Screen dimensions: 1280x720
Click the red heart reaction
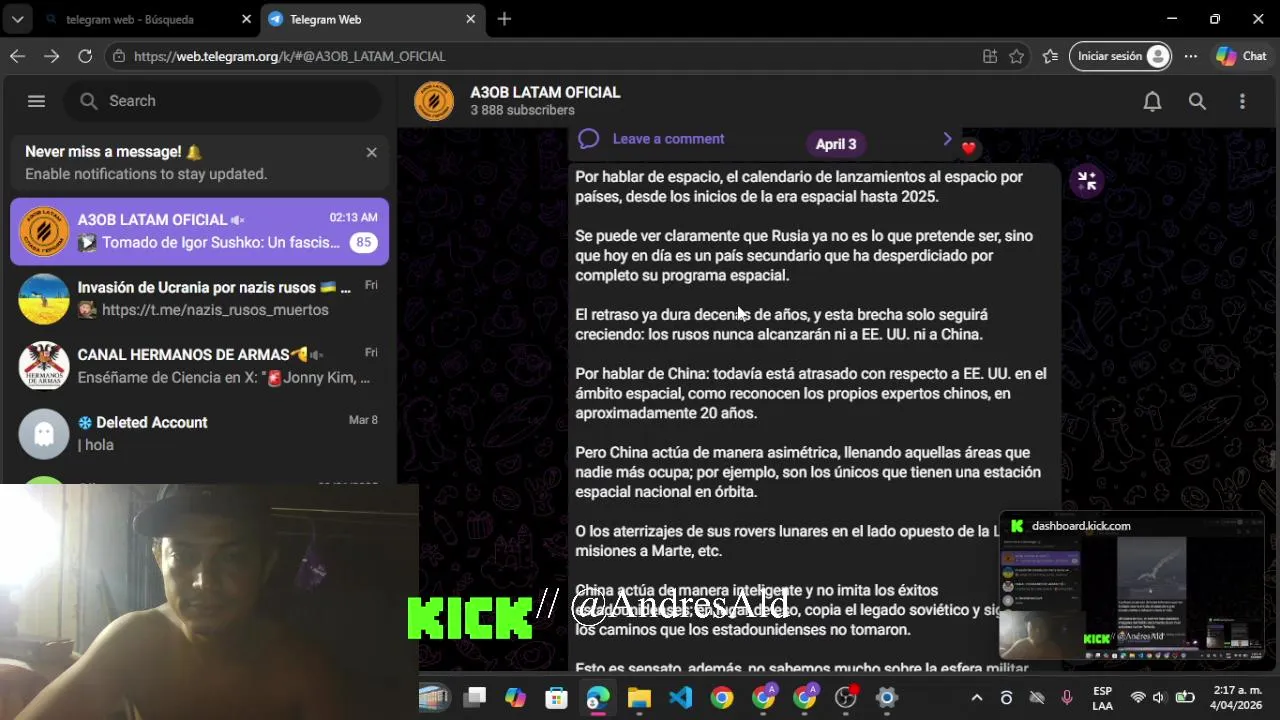tap(968, 149)
